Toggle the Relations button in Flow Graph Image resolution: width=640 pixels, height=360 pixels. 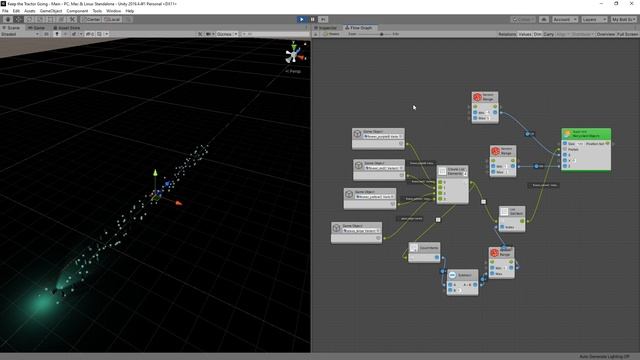click(x=507, y=34)
